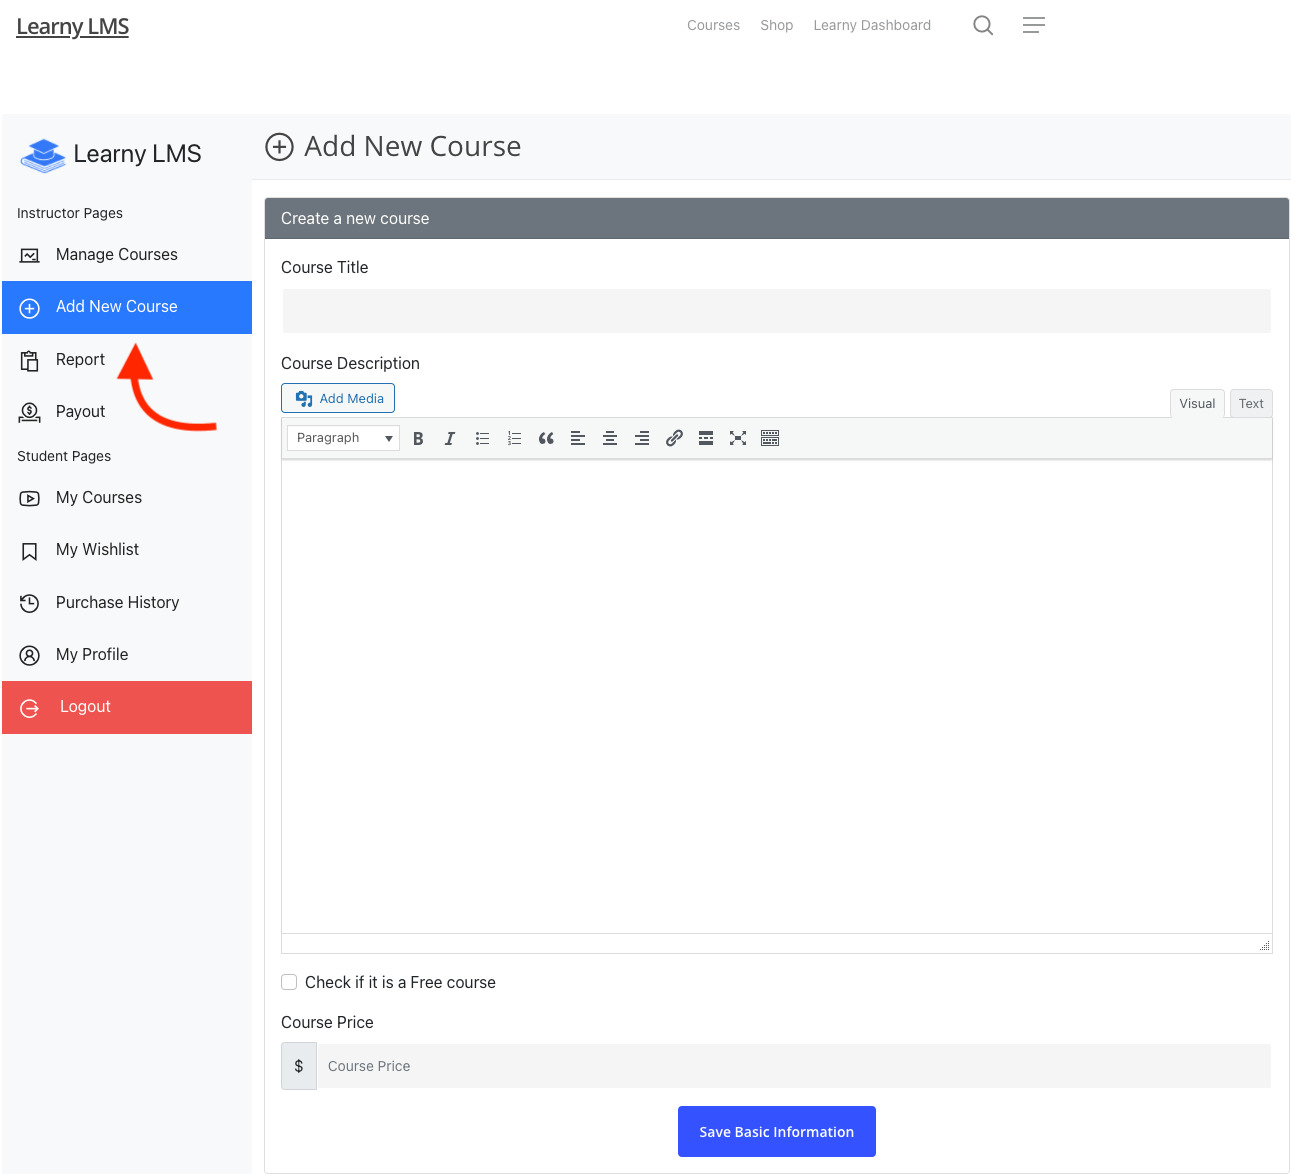Toggle the editor toolbar rows (kitchen sink)

point(770,438)
